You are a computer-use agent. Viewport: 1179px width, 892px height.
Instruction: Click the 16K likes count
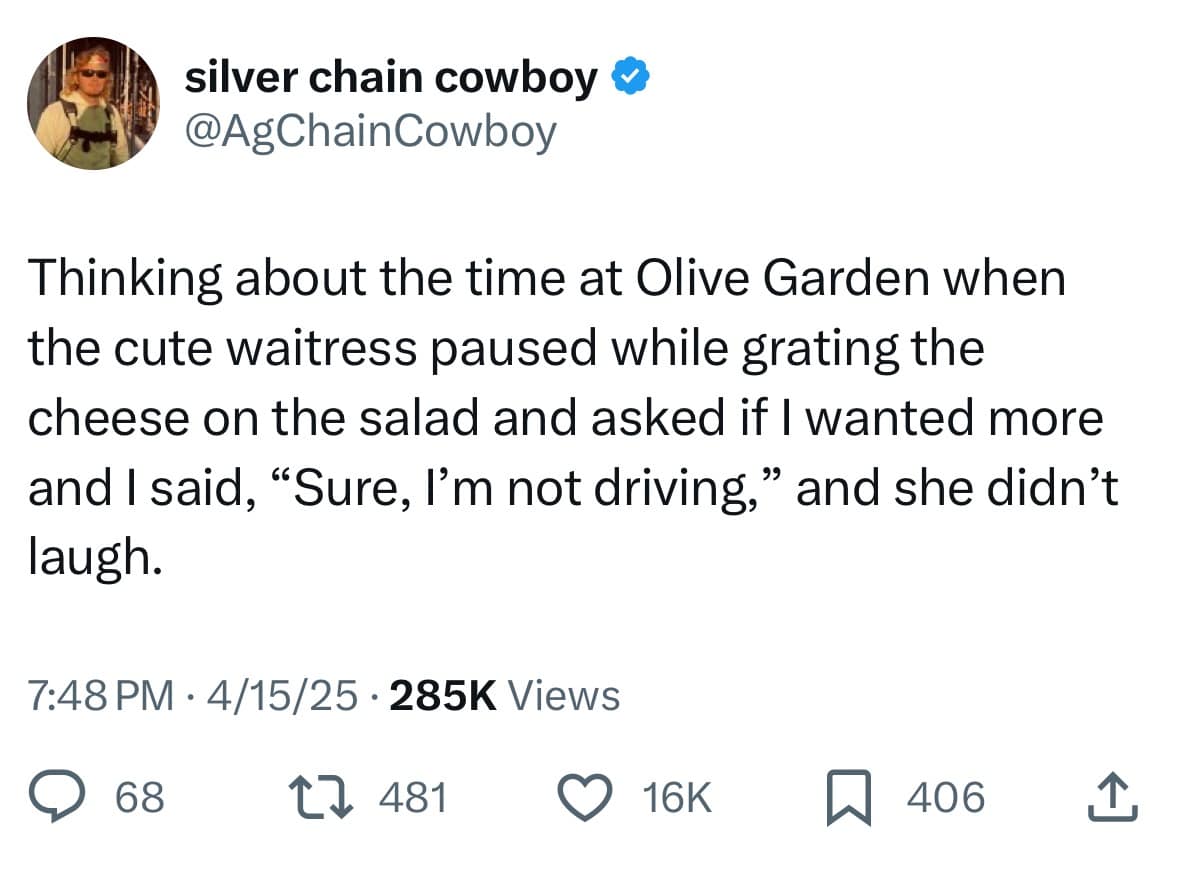(677, 798)
